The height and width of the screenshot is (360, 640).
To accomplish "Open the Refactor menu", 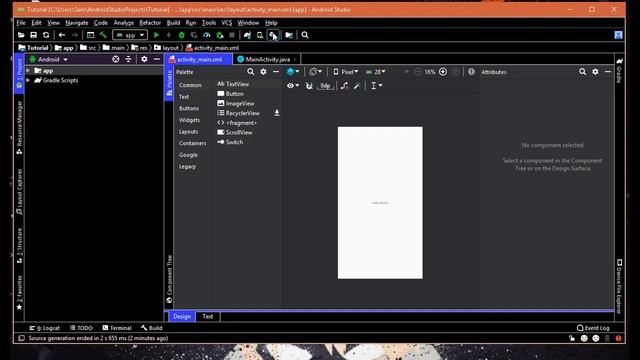I will [x=150, y=23].
